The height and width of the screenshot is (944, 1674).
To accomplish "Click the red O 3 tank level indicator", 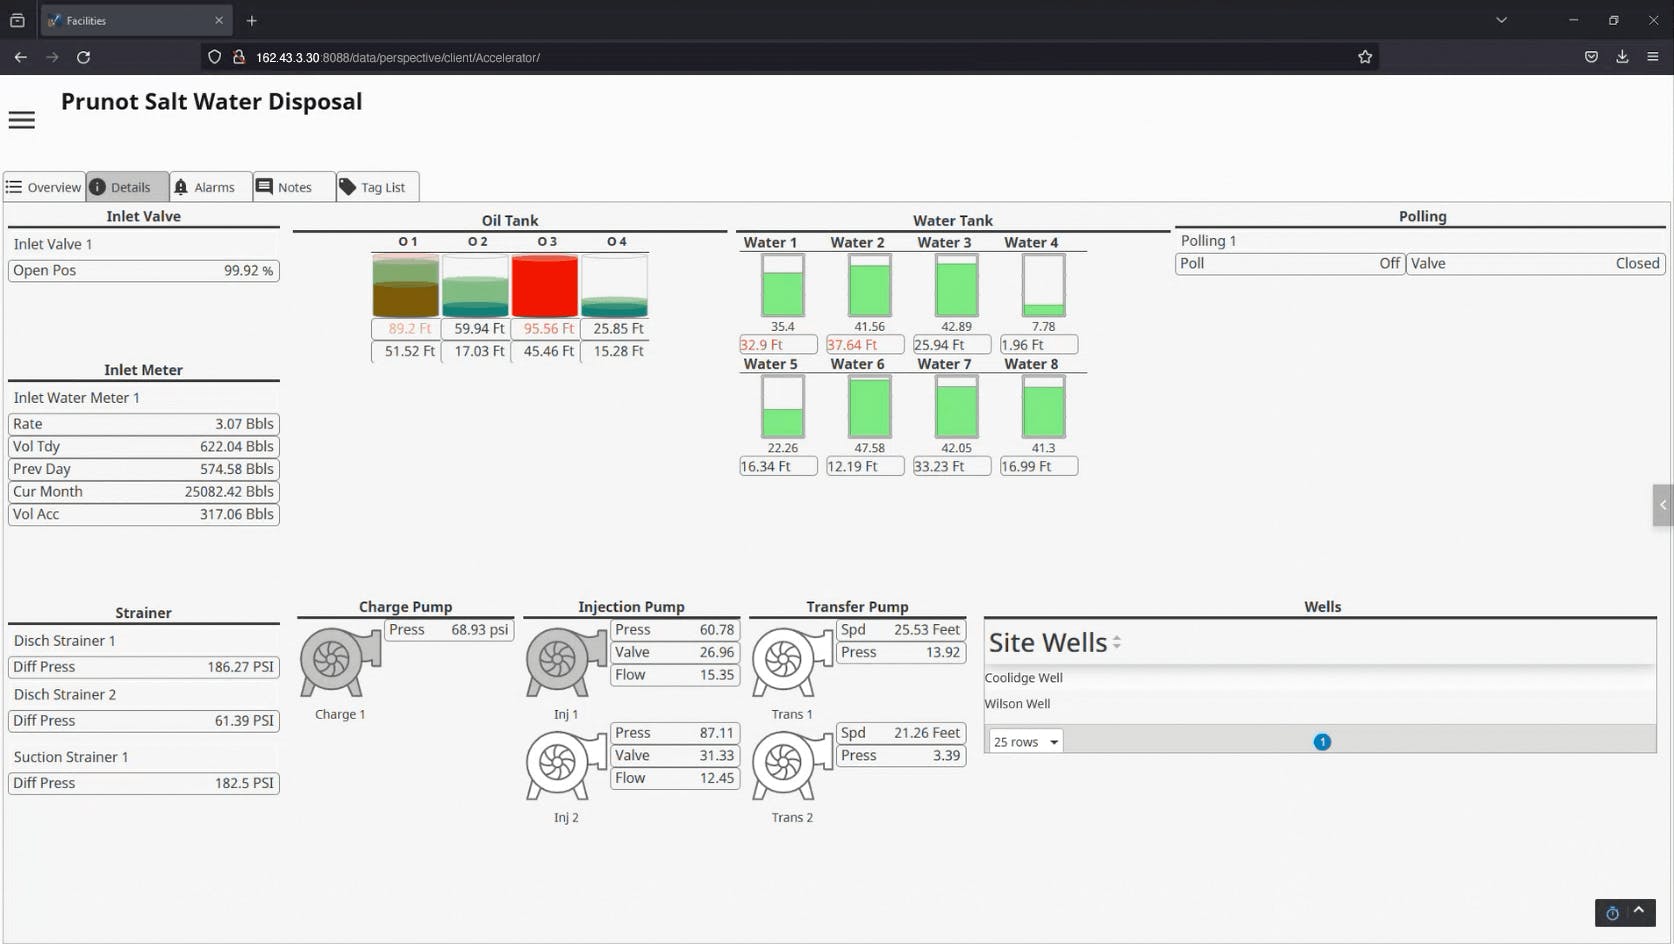I will pos(545,285).
